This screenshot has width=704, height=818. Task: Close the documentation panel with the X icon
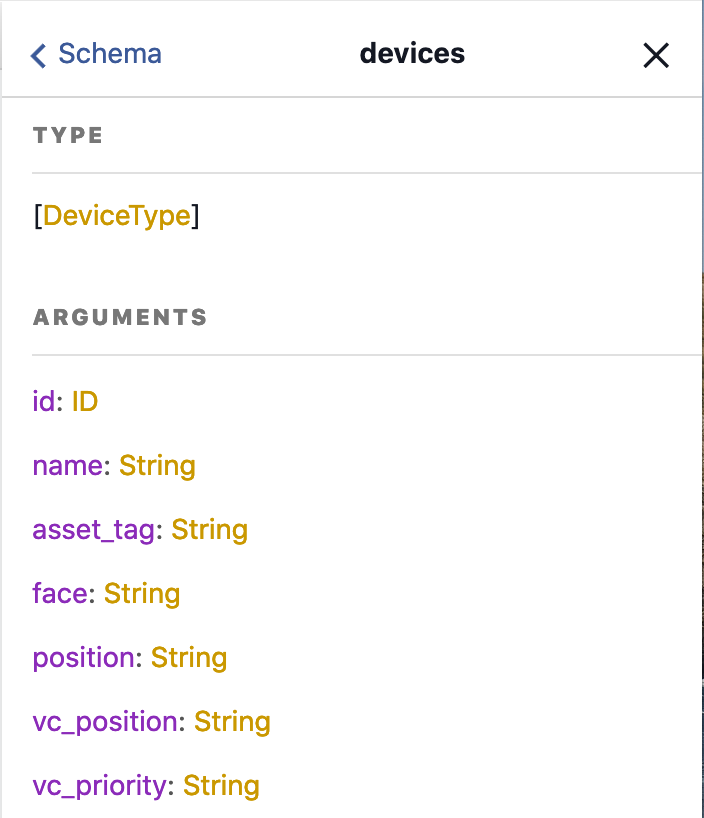(656, 55)
